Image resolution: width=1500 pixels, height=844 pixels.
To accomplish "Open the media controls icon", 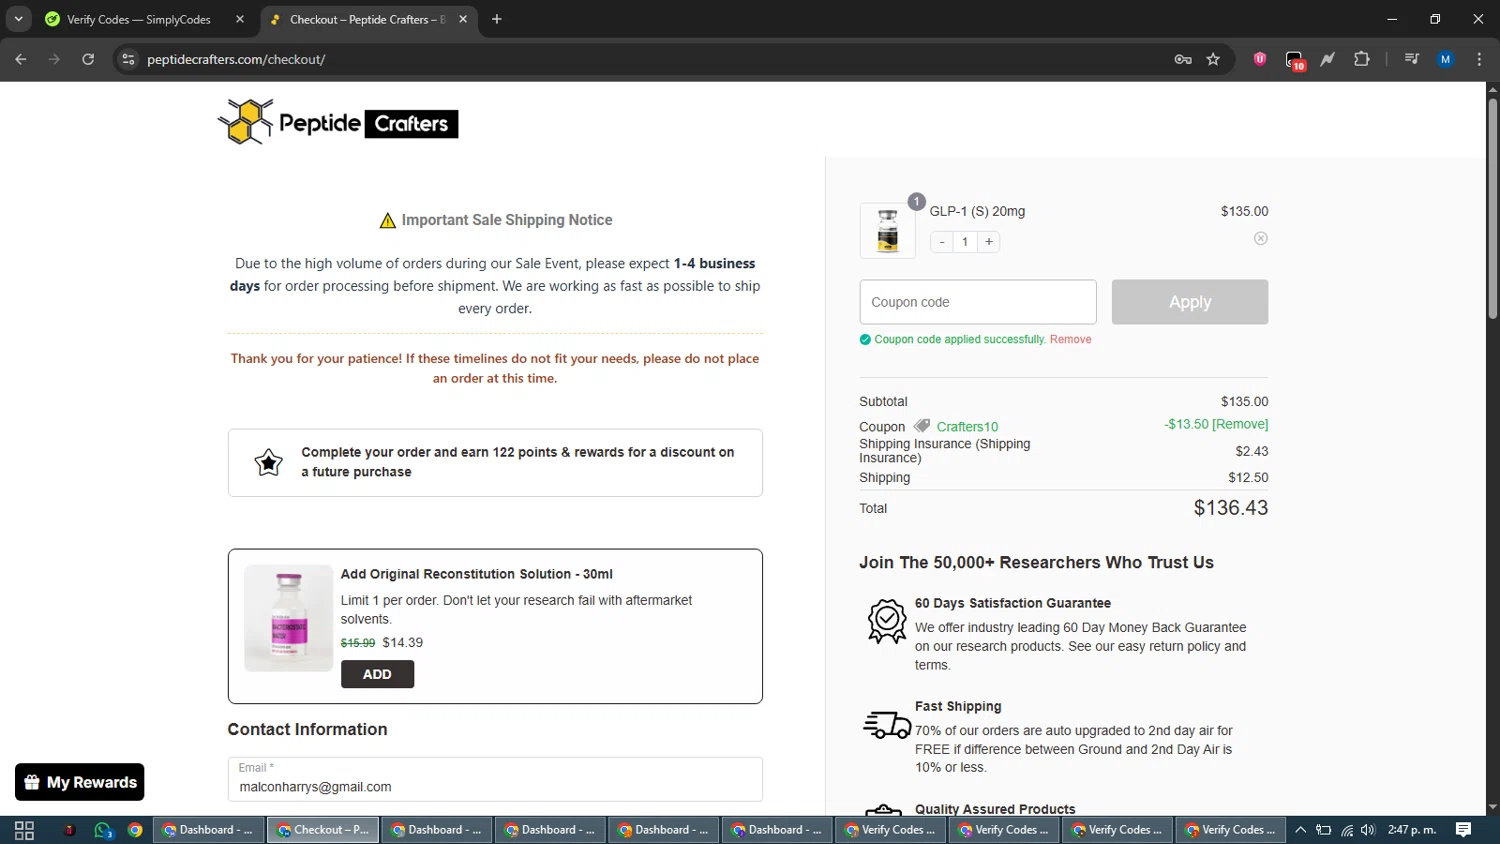I will (1411, 59).
